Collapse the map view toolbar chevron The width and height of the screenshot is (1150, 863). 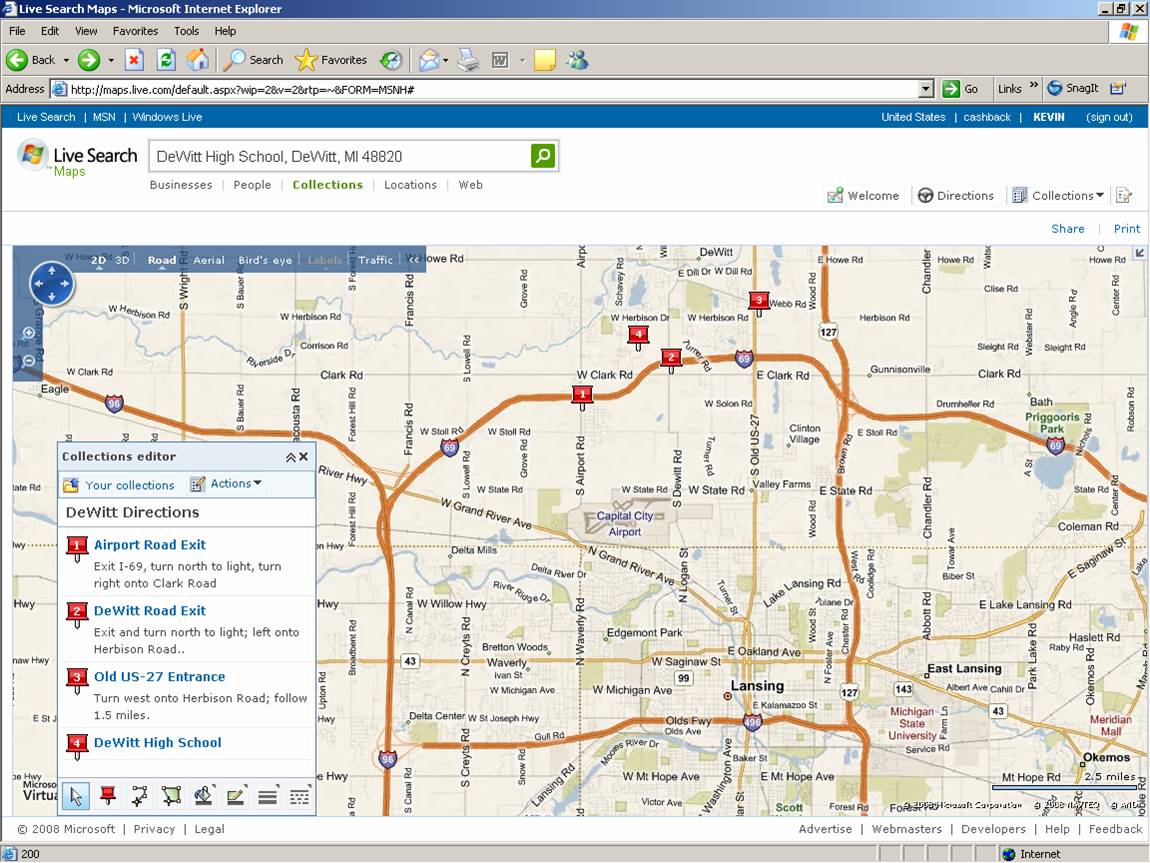(x=414, y=260)
